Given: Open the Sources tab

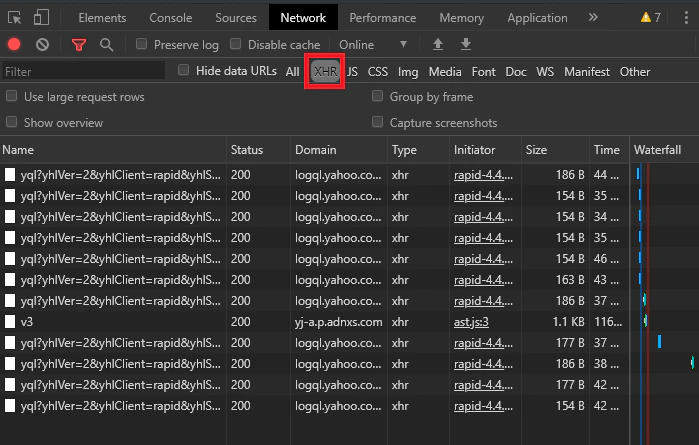Looking at the screenshot, I should point(236,18).
